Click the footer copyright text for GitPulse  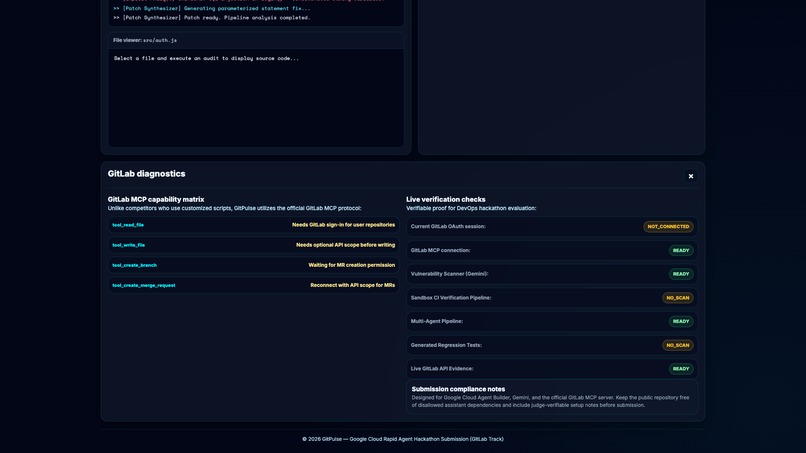tap(403, 439)
